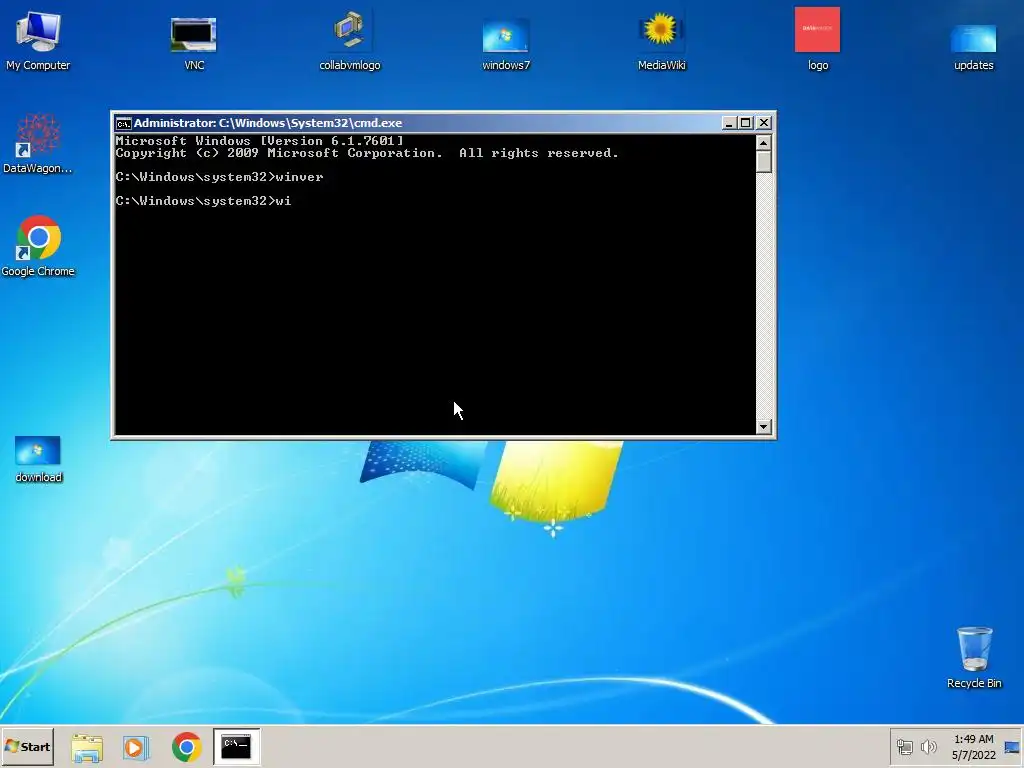Click the cmd.exe taskbar button
The width and height of the screenshot is (1024, 768).
236,746
